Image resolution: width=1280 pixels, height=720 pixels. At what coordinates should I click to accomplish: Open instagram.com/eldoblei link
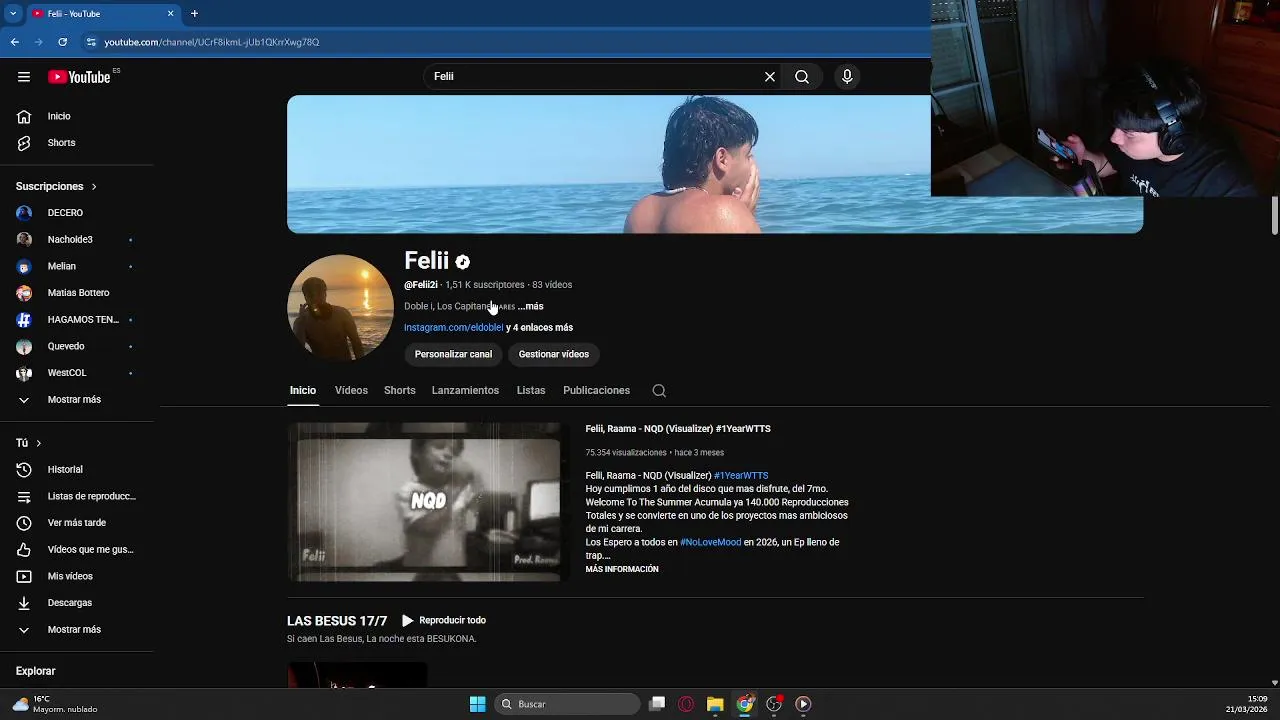(x=453, y=328)
